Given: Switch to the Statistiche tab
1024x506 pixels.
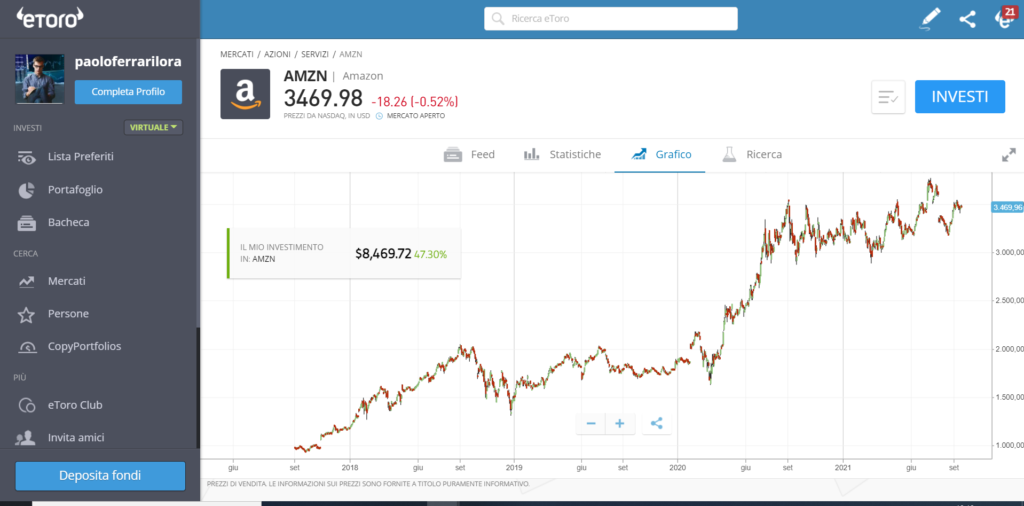Looking at the screenshot, I should pos(562,155).
